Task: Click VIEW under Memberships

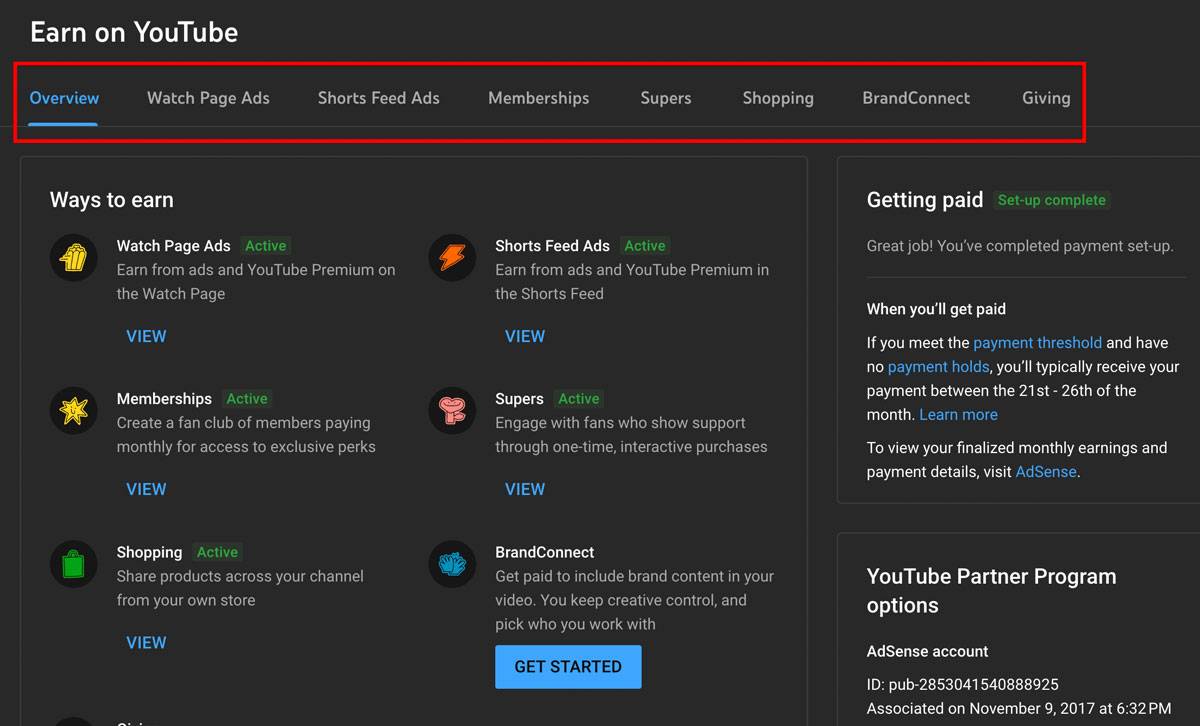Action: pyautogui.click(x=146, y=489)
